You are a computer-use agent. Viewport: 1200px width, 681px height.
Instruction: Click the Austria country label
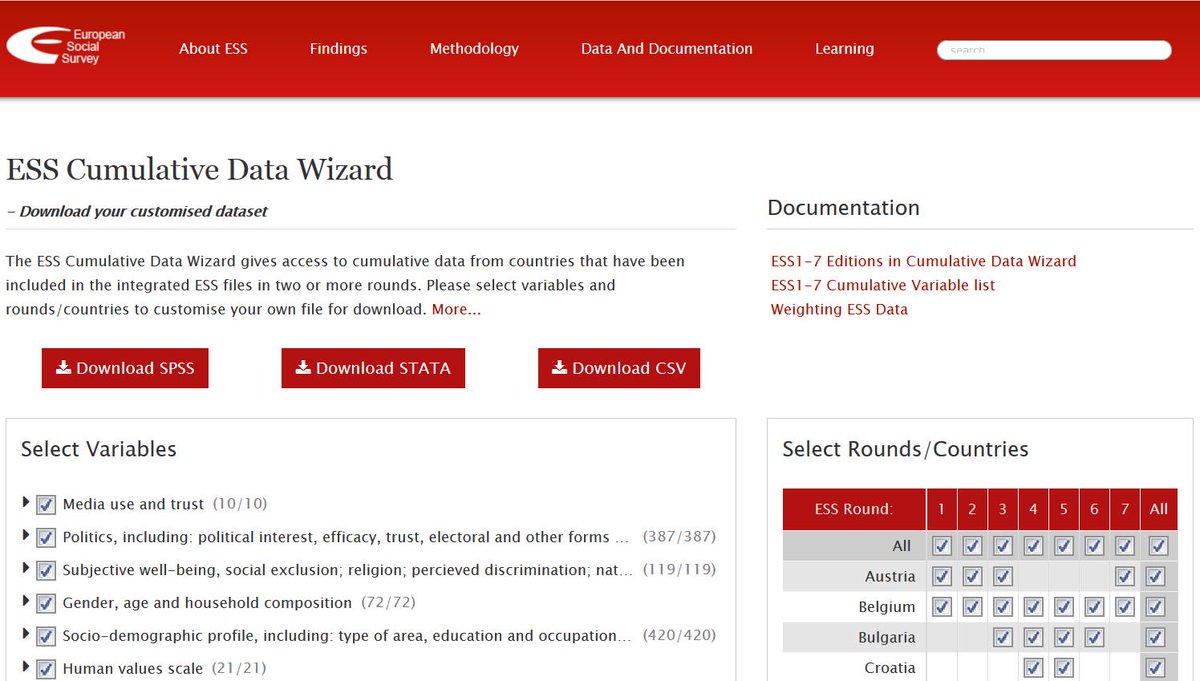tap(890, 577)
